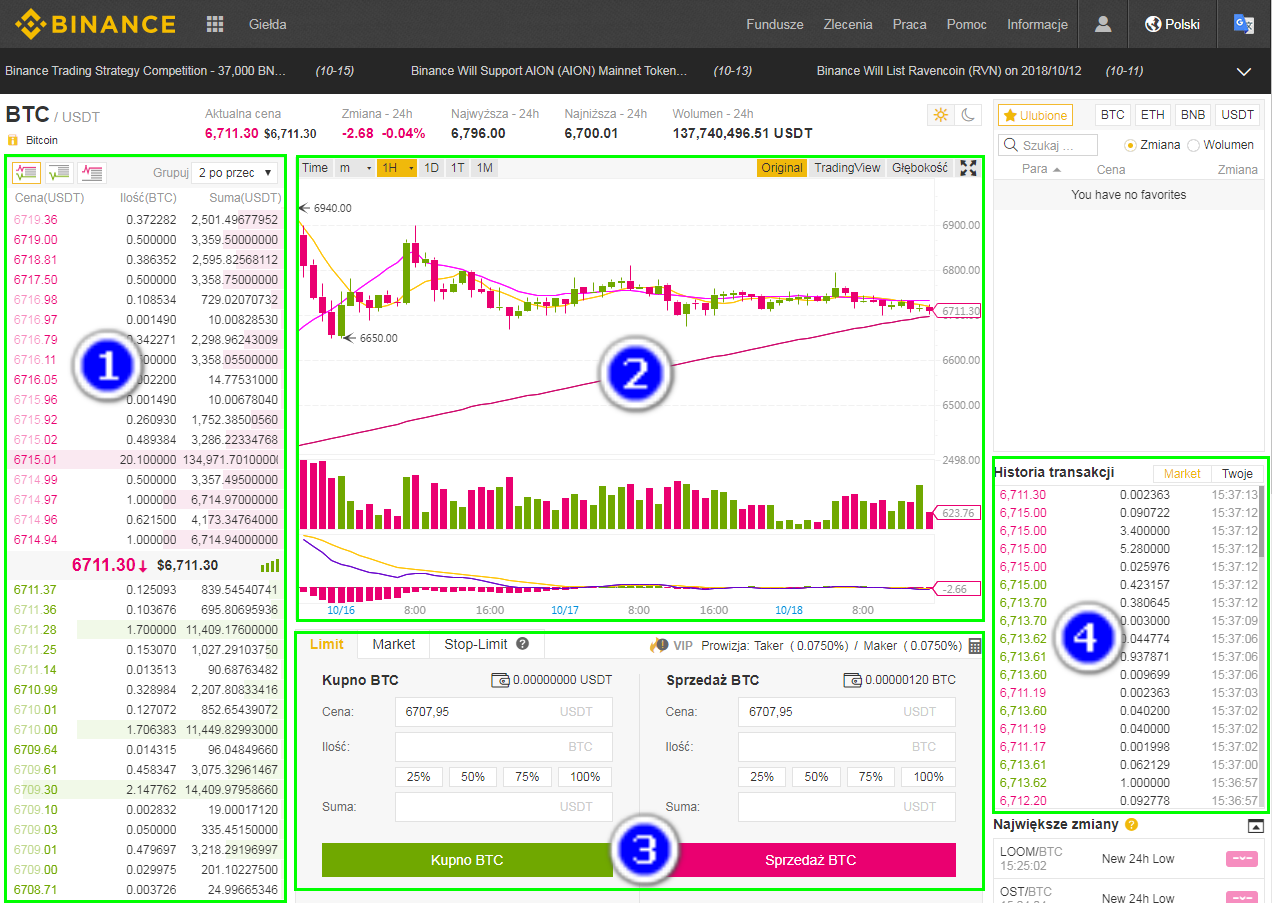Click the VIP flame warning icon

pyautogui.click(x=659, y=645)
